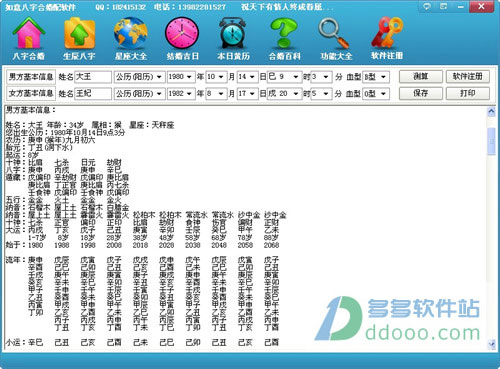Click the 五行: row label

click(x=16, y=200)
